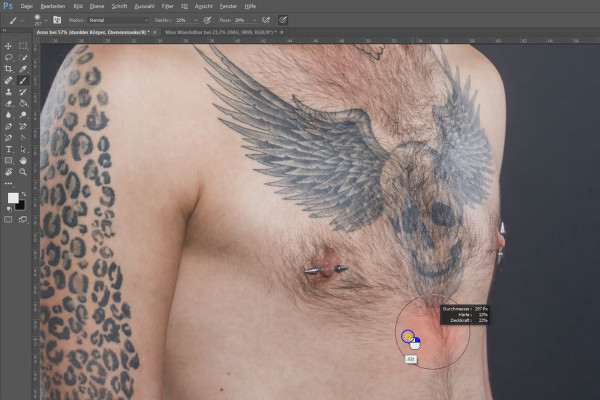This screenshot has height=400, width=600.
Task: Collapse the toolbox panel double-arrow
Action: click(5, 30)
